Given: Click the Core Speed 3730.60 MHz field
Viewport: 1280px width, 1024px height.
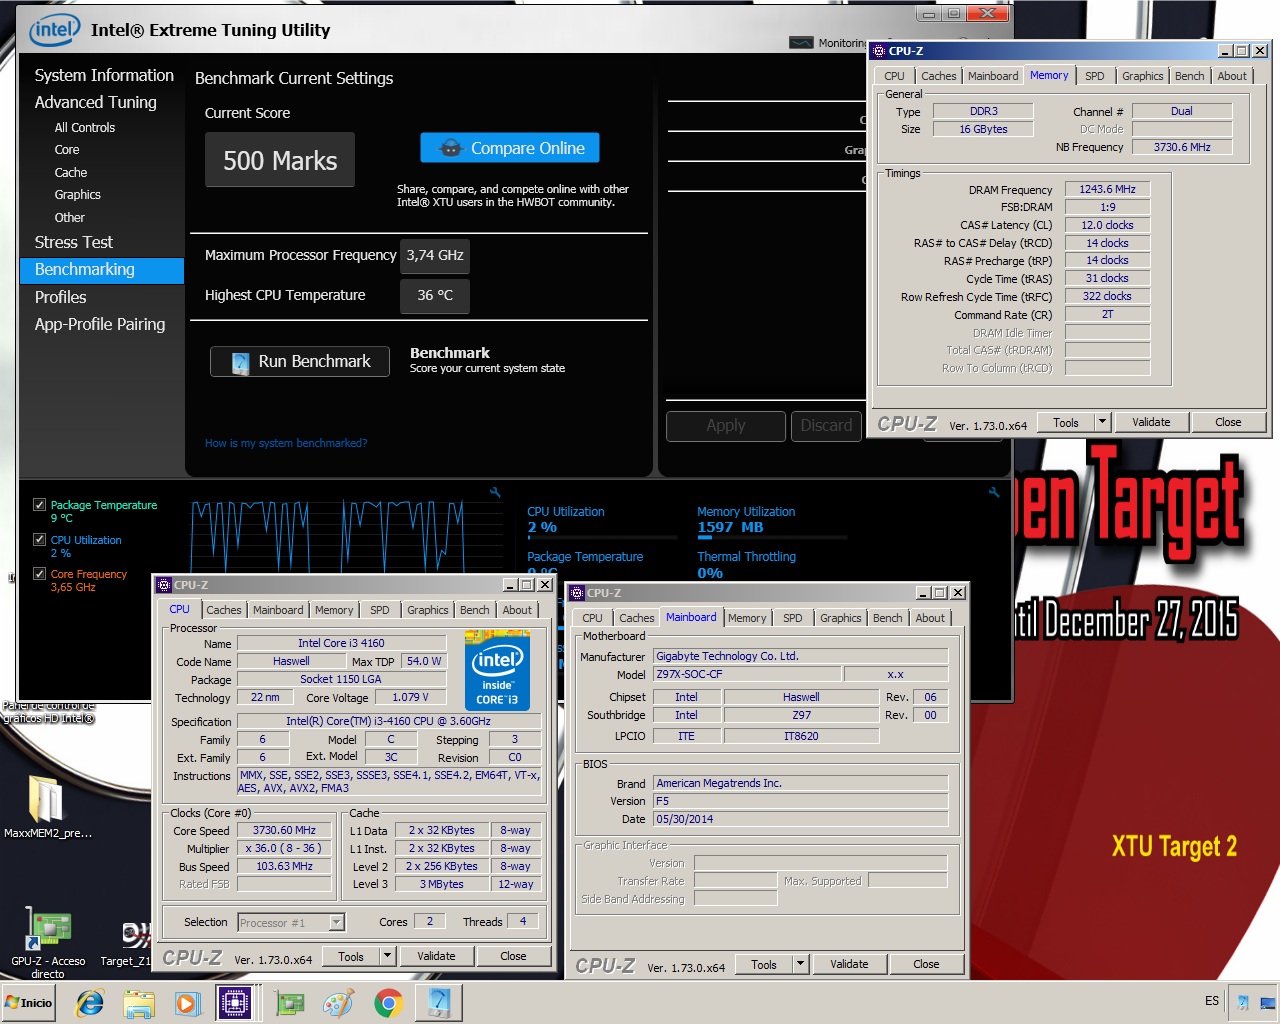Looking at the screenshot, I should click(x=284, y=831).
